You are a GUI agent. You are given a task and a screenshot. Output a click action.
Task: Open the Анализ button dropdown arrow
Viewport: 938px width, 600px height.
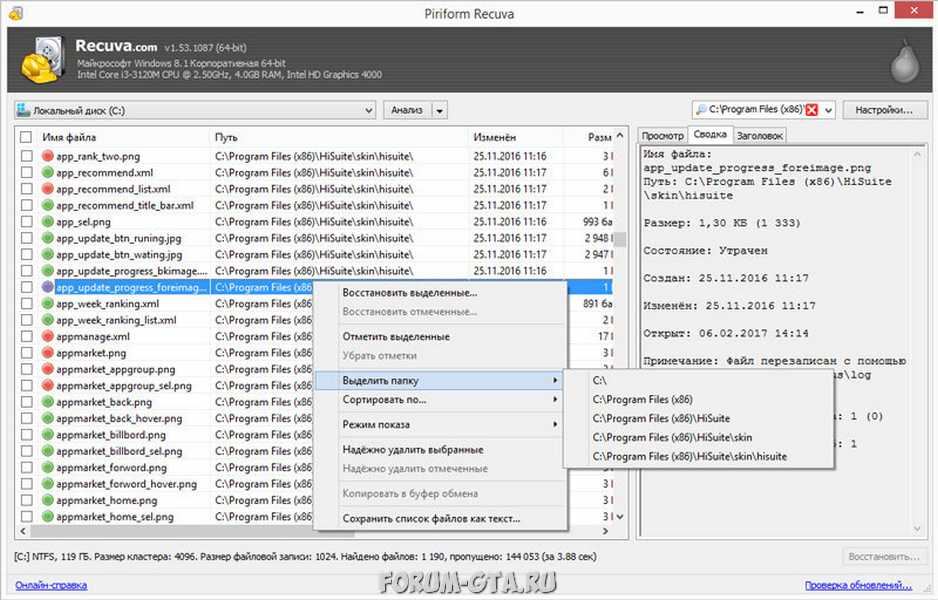(440, 111)
